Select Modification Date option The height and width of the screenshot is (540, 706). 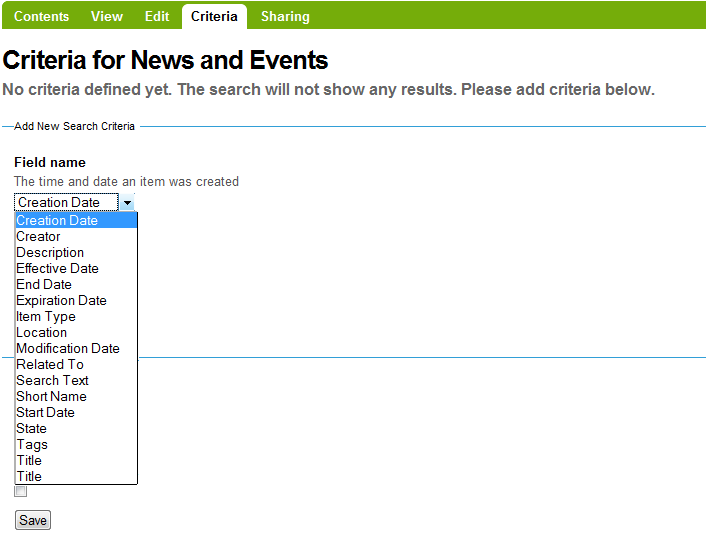pos(67,349)
